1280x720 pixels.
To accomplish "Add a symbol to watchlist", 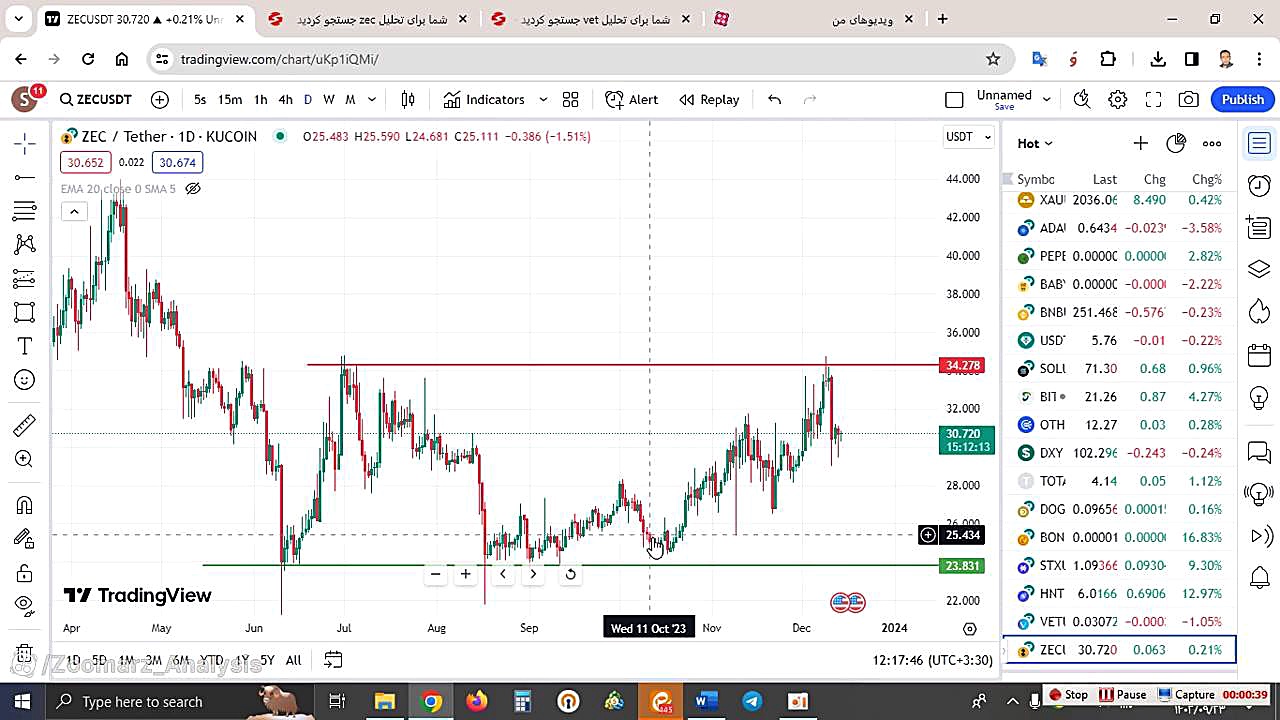I will (1140, 143).
